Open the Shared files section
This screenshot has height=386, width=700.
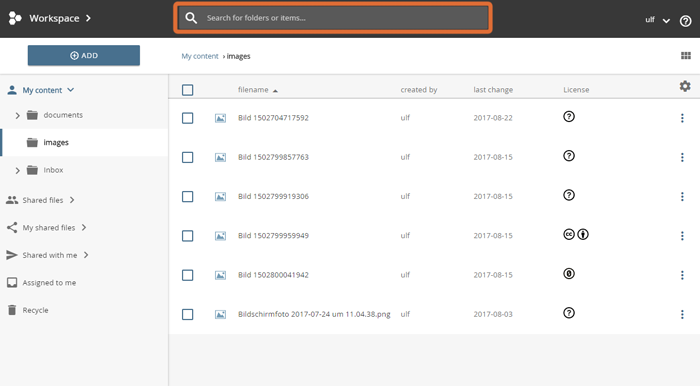click(x=43, y=200)
